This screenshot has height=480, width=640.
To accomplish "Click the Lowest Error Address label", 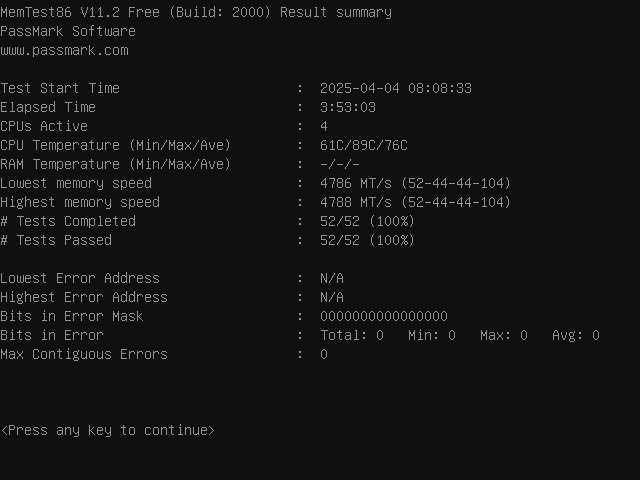I will coord(80,278).
